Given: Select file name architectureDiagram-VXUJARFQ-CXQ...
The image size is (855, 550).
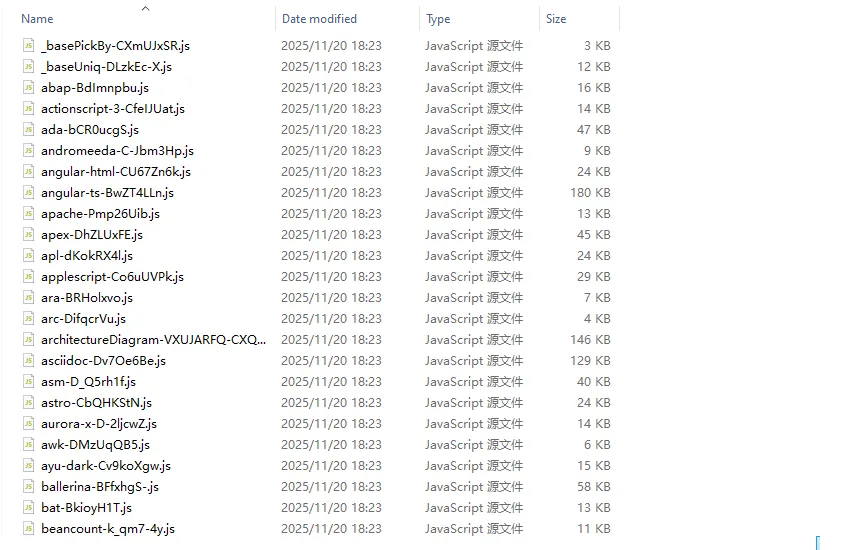Looking at the screenshot, I should 154,340.
